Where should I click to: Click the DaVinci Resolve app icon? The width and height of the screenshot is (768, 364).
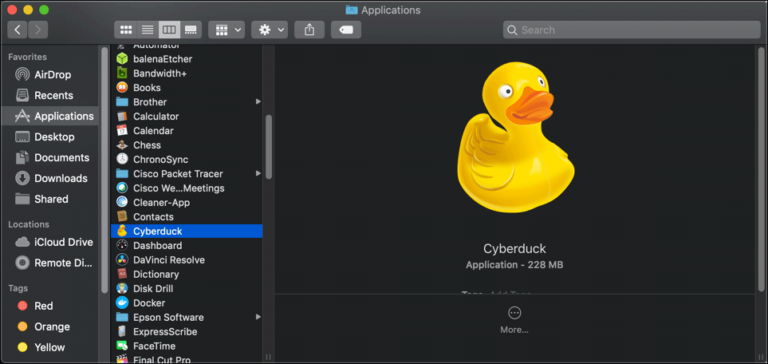tap(122, 260)
